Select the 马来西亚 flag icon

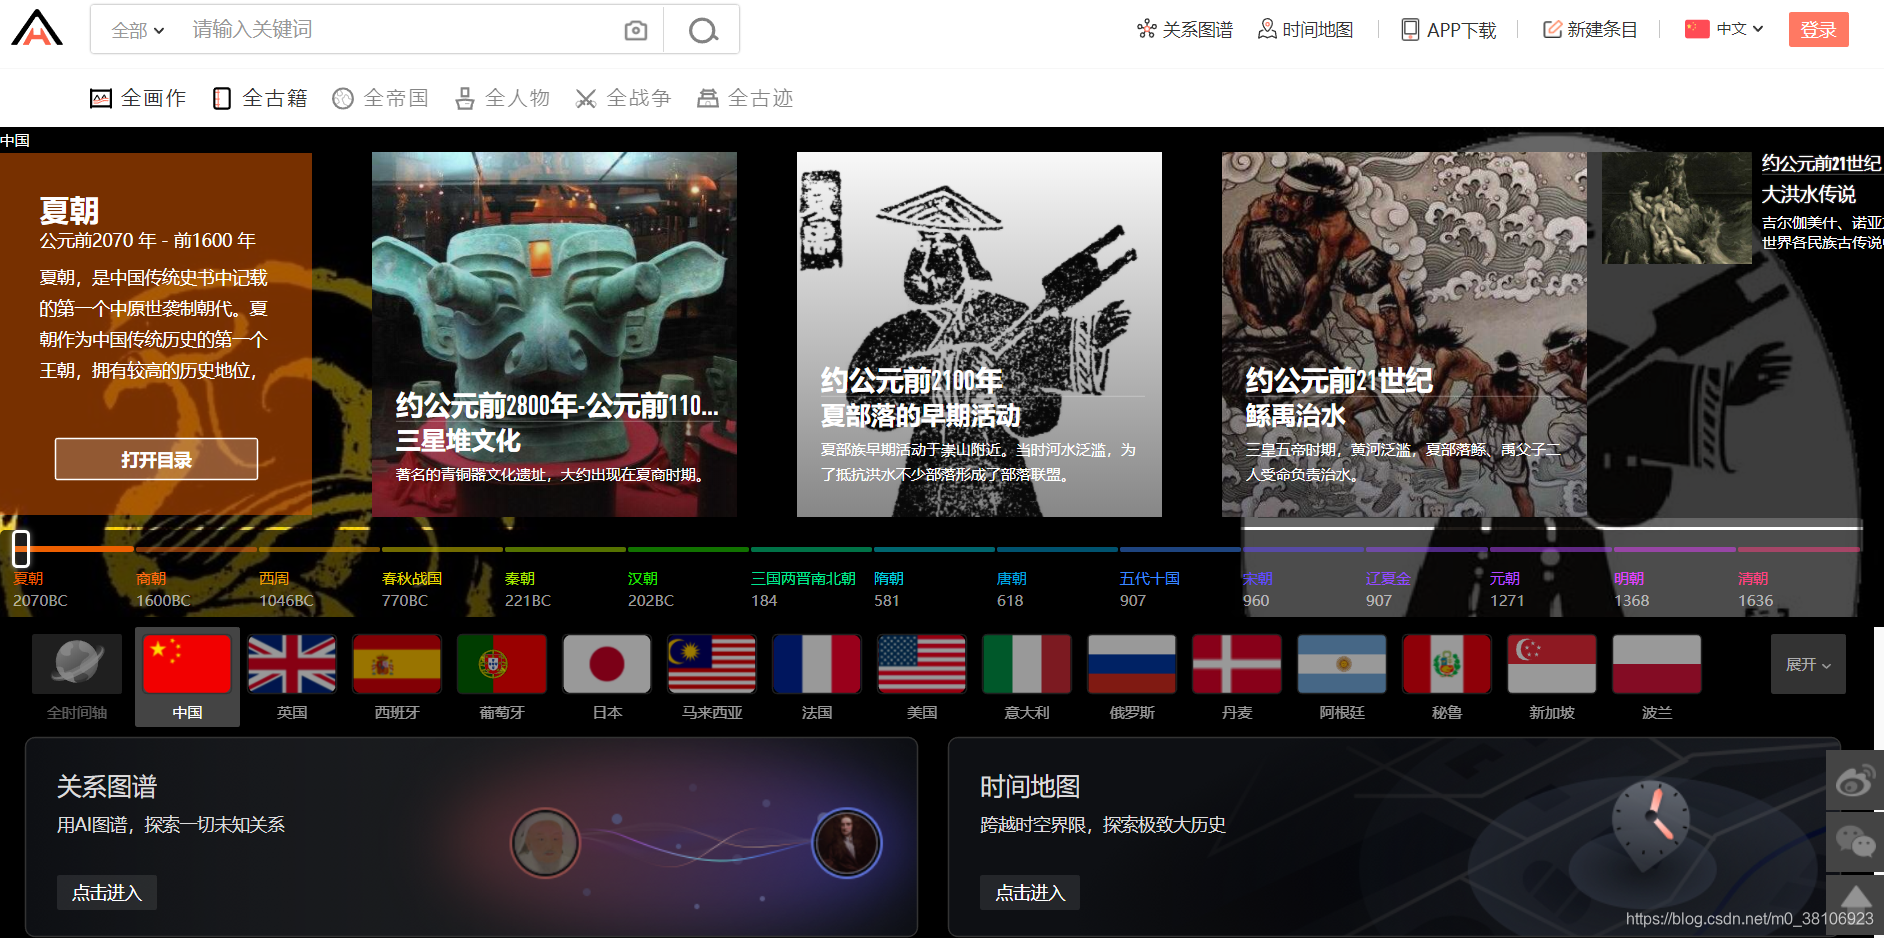712,664
